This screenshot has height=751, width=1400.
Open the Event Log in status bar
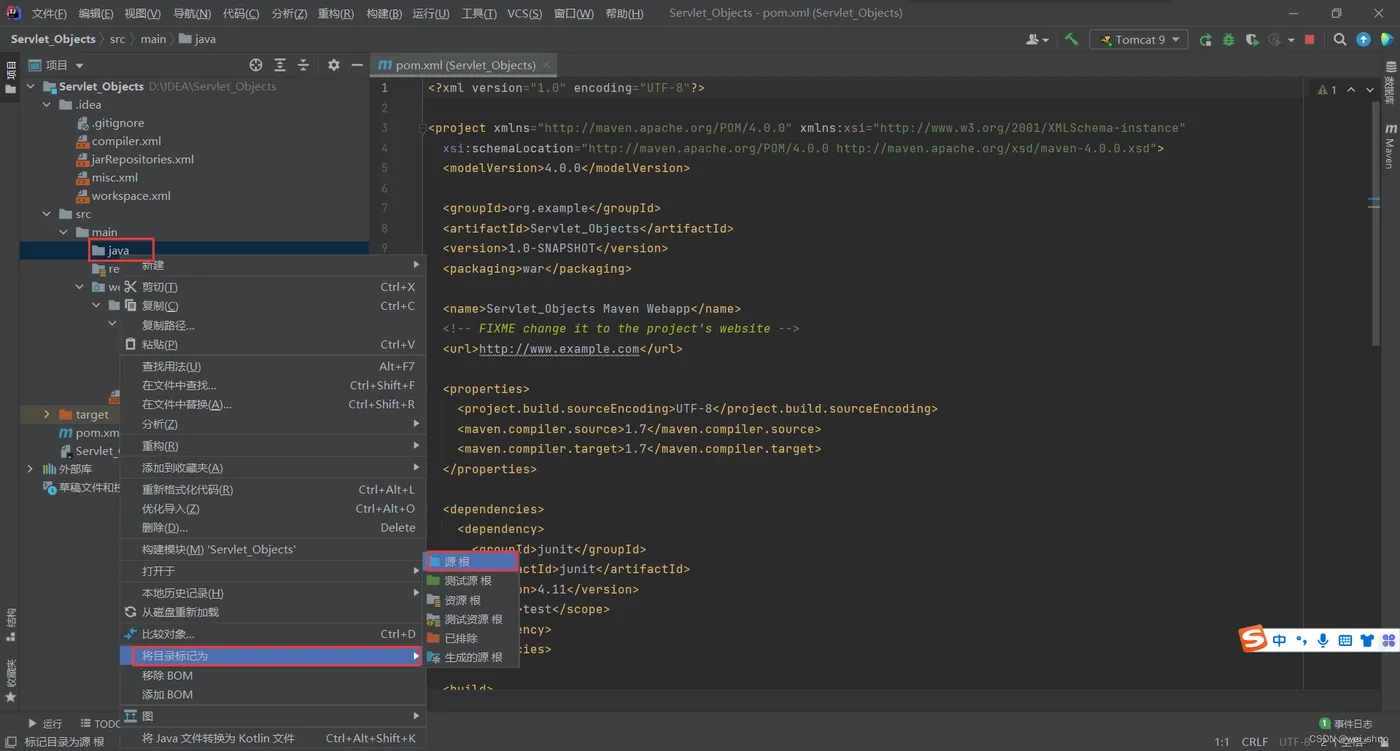point(1346,724)
